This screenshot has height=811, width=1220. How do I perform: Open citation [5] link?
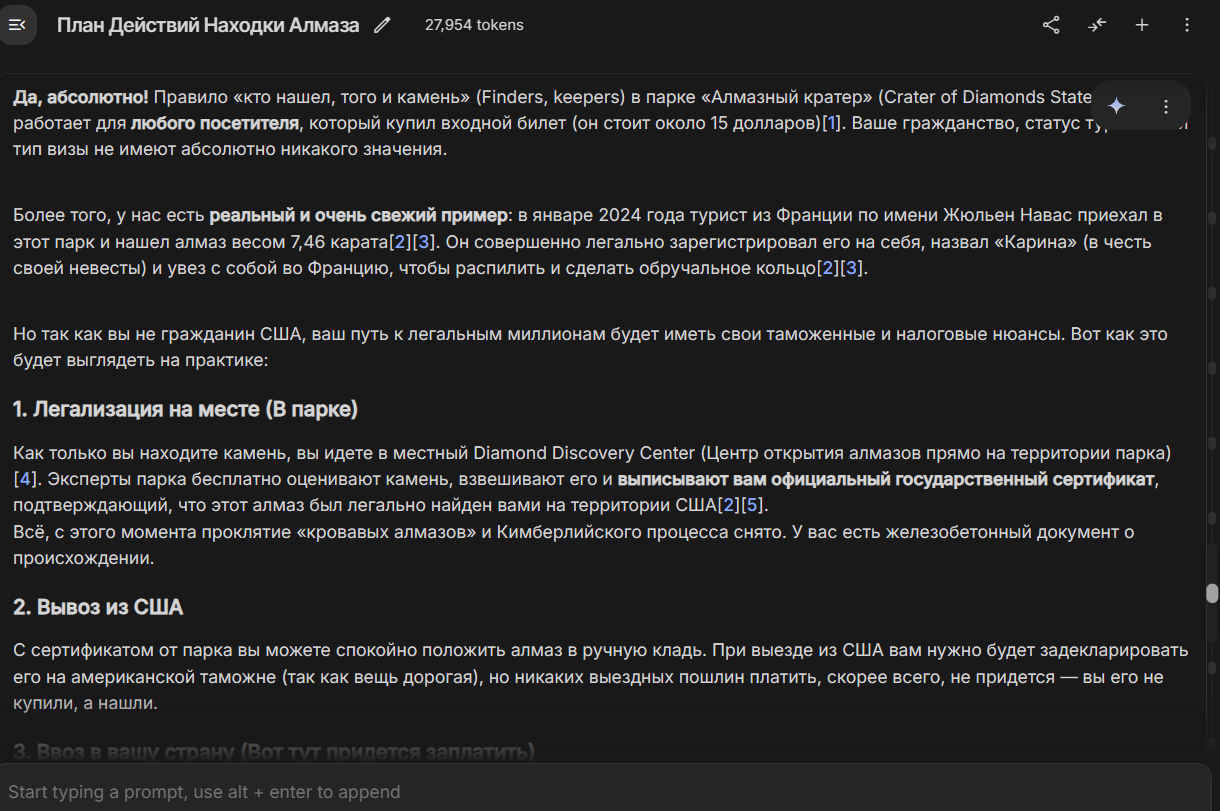pyautogui.click(x=752, y=505)
